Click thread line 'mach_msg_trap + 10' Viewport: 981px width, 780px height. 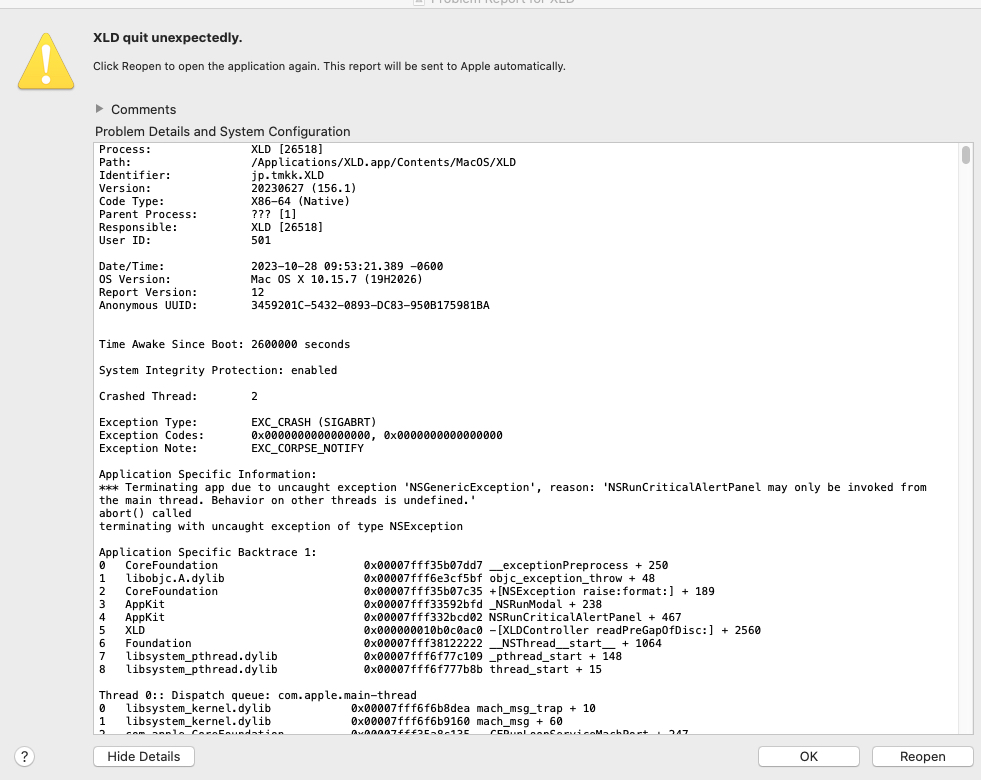click(347, 709)
